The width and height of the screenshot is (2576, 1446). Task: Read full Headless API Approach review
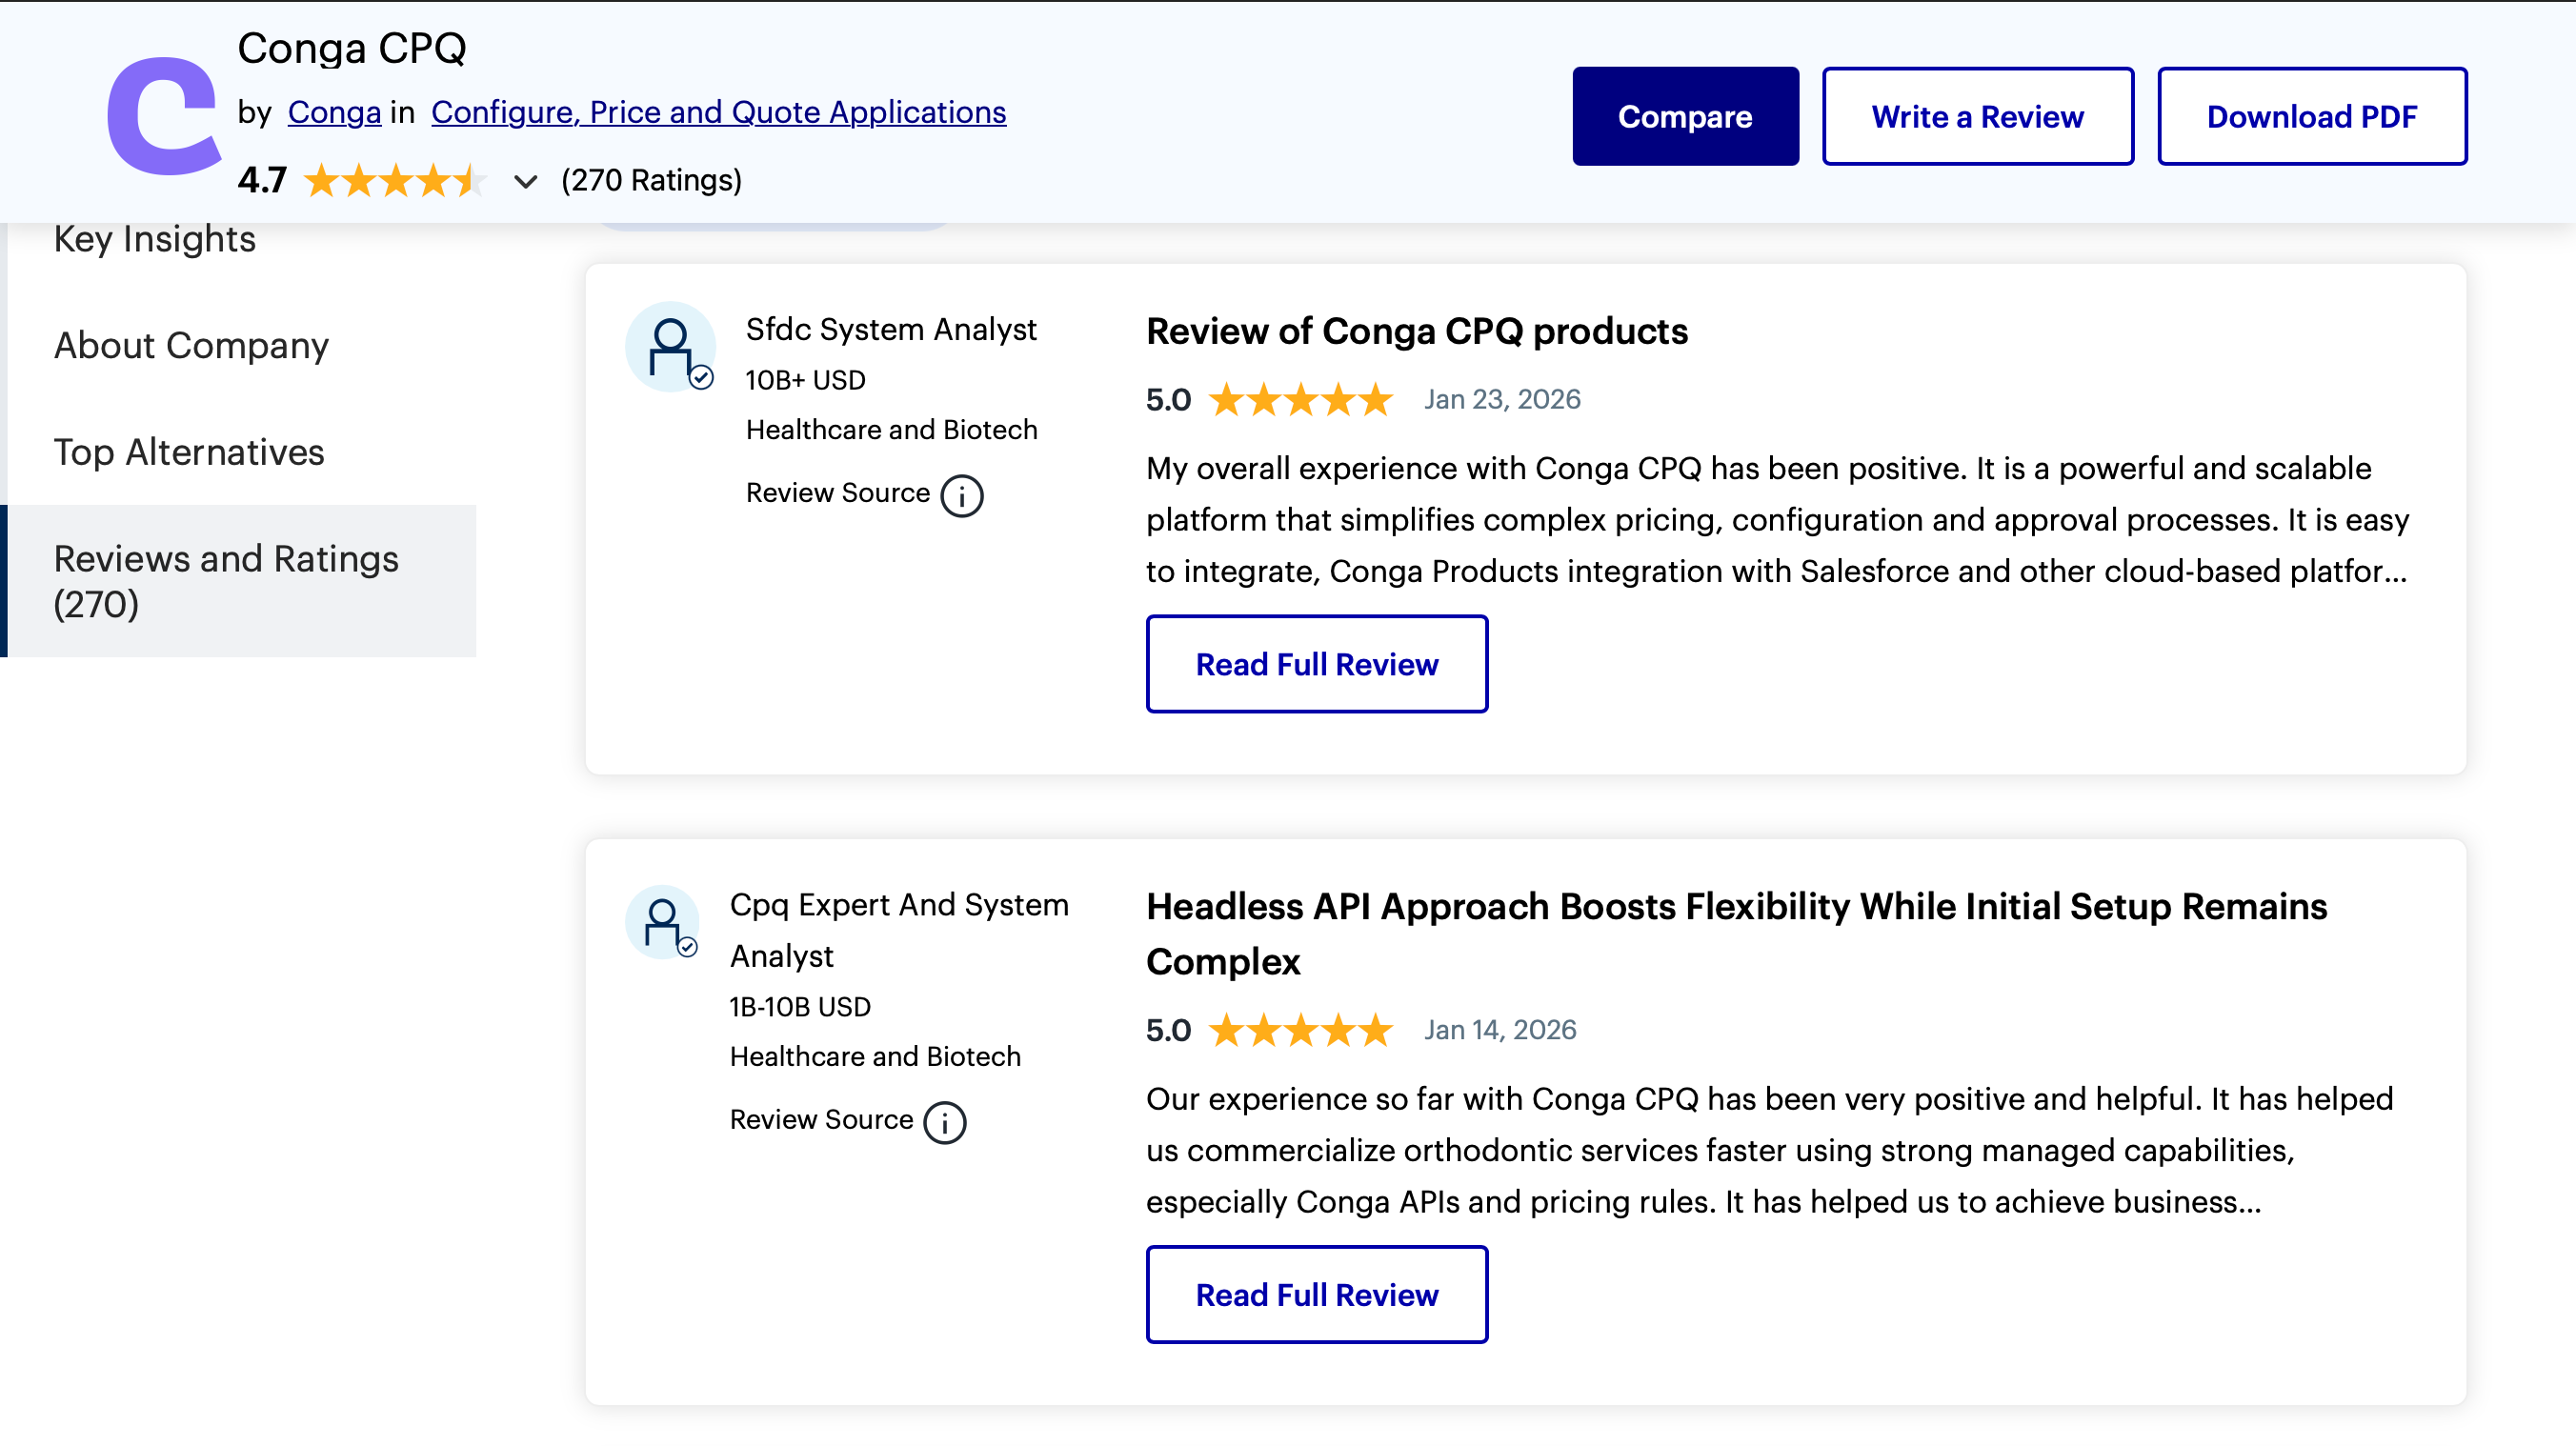[x=1317, y=1294]
